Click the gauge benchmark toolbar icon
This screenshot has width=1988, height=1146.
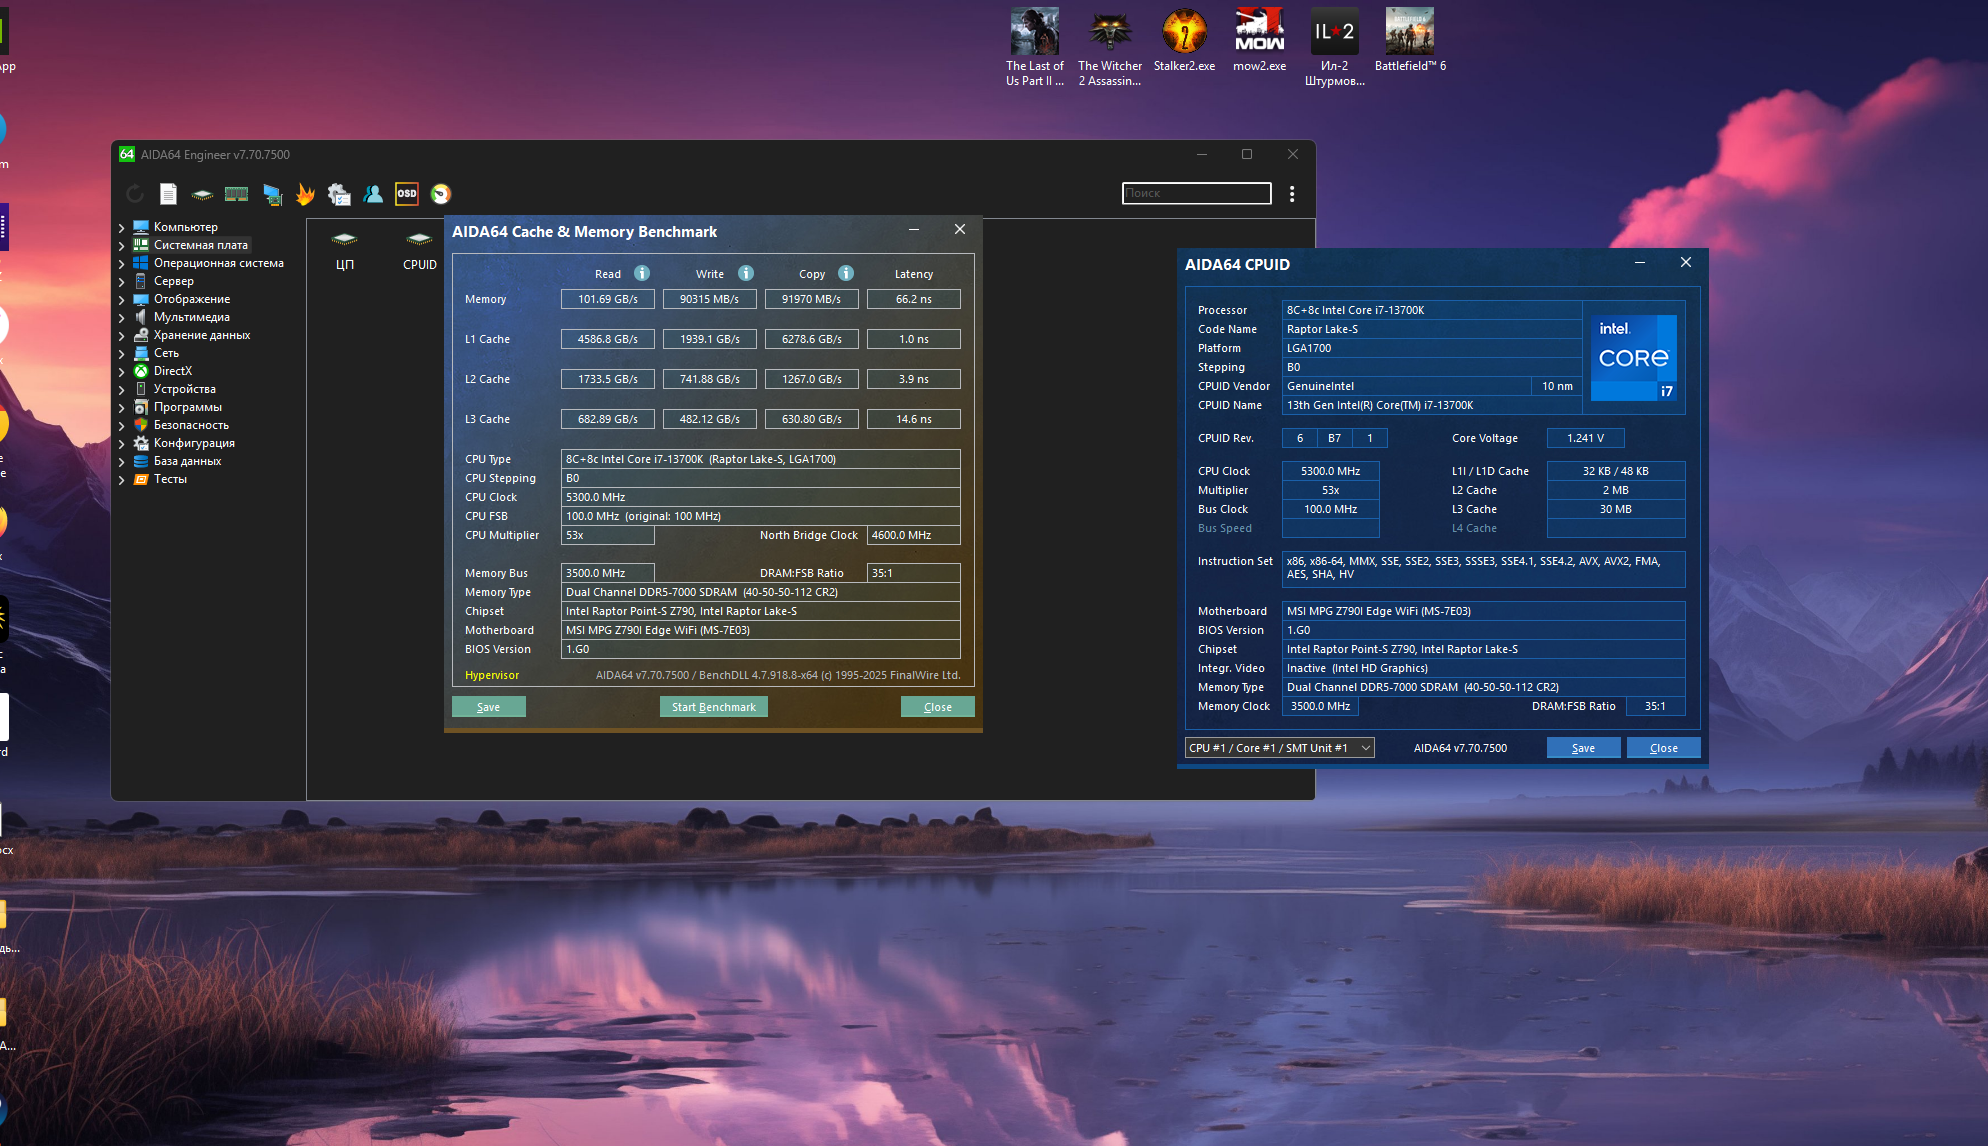point(441,194)
